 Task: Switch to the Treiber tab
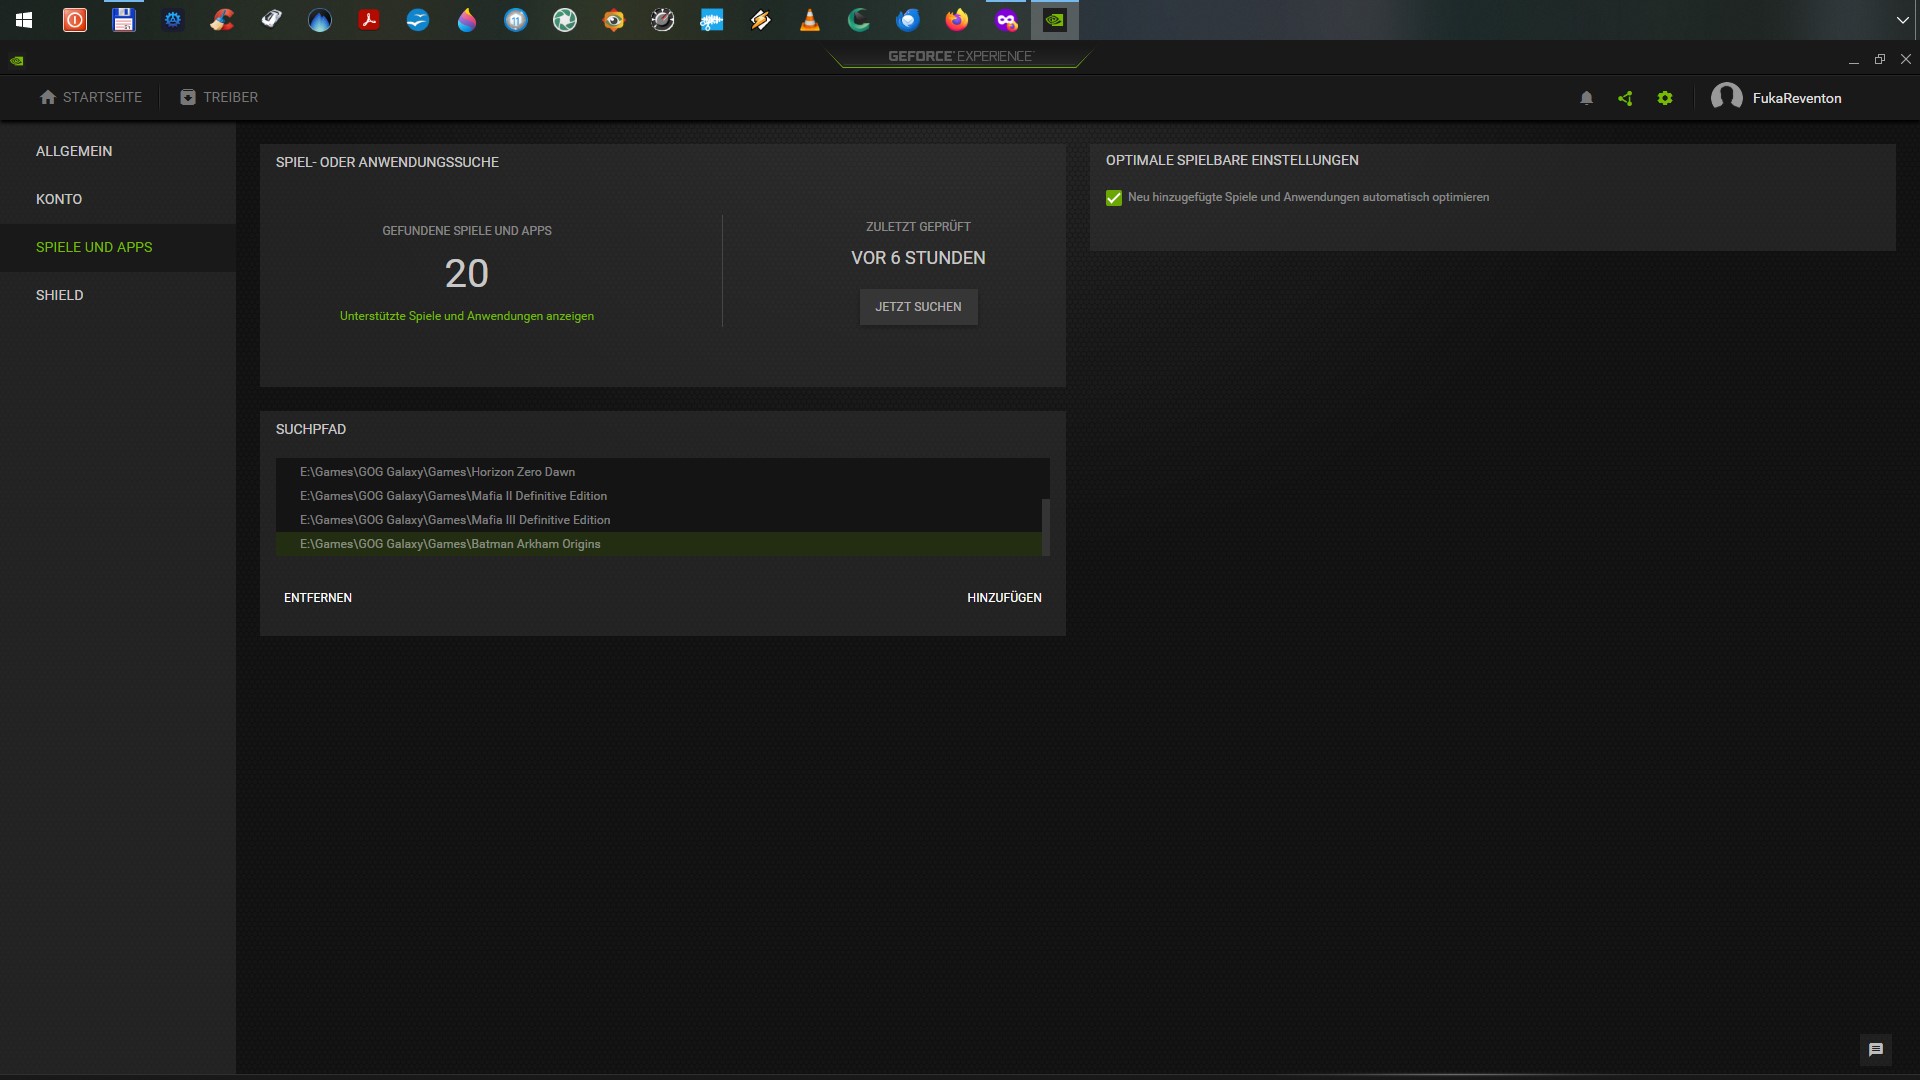pos(219,97)
